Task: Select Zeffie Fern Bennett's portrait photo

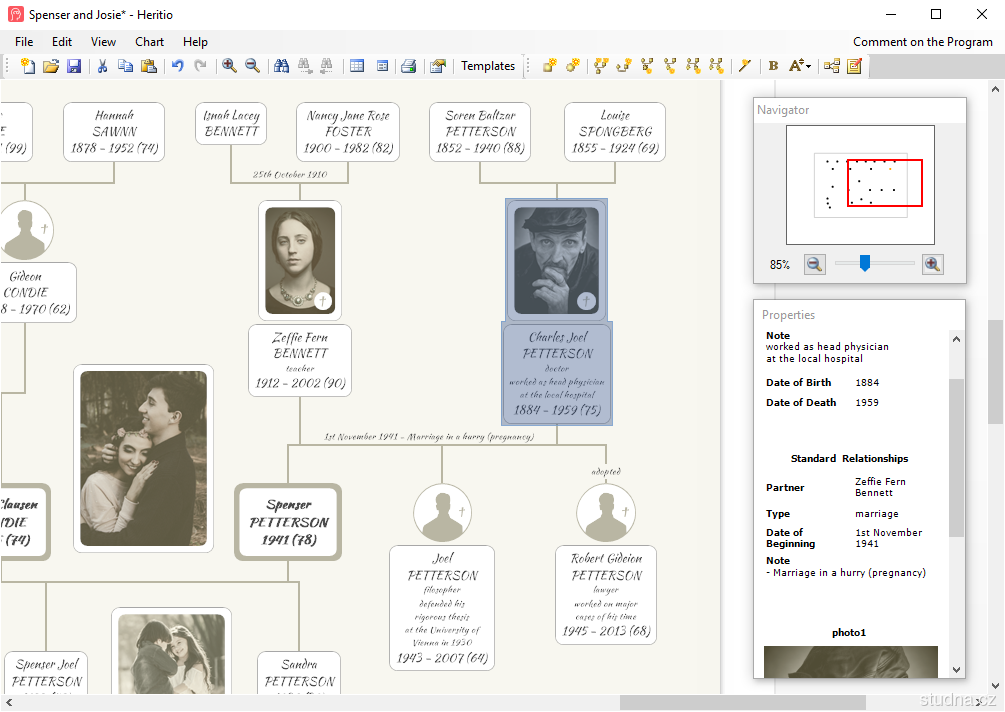Action: point(300,260)
